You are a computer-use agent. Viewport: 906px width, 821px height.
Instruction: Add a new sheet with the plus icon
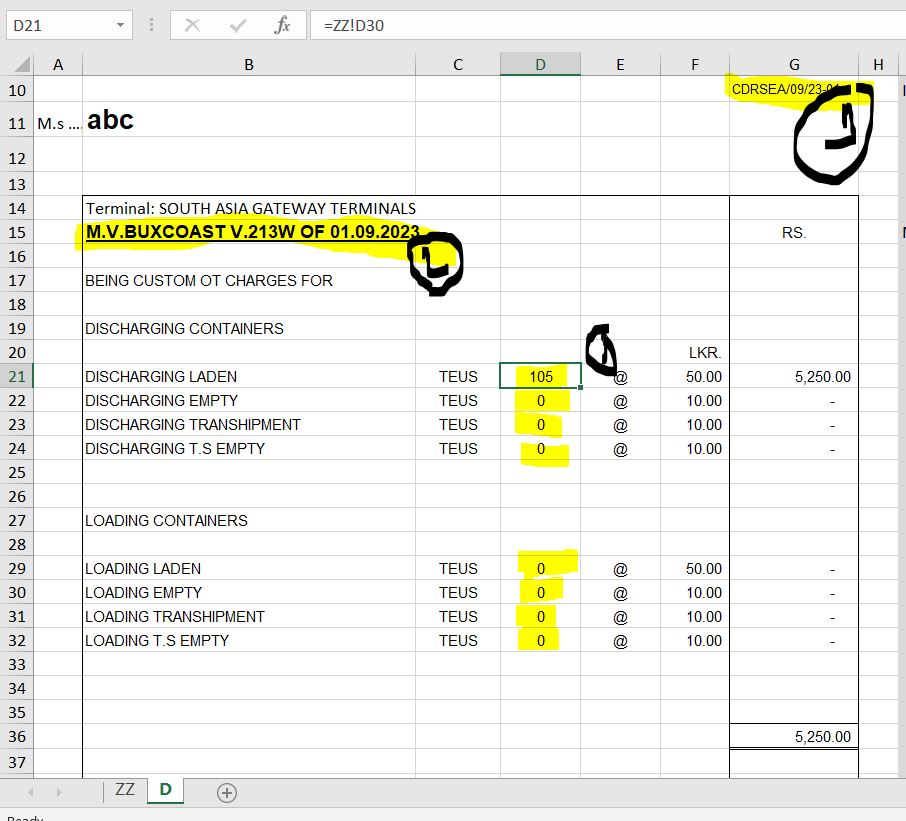pos(226,793)
